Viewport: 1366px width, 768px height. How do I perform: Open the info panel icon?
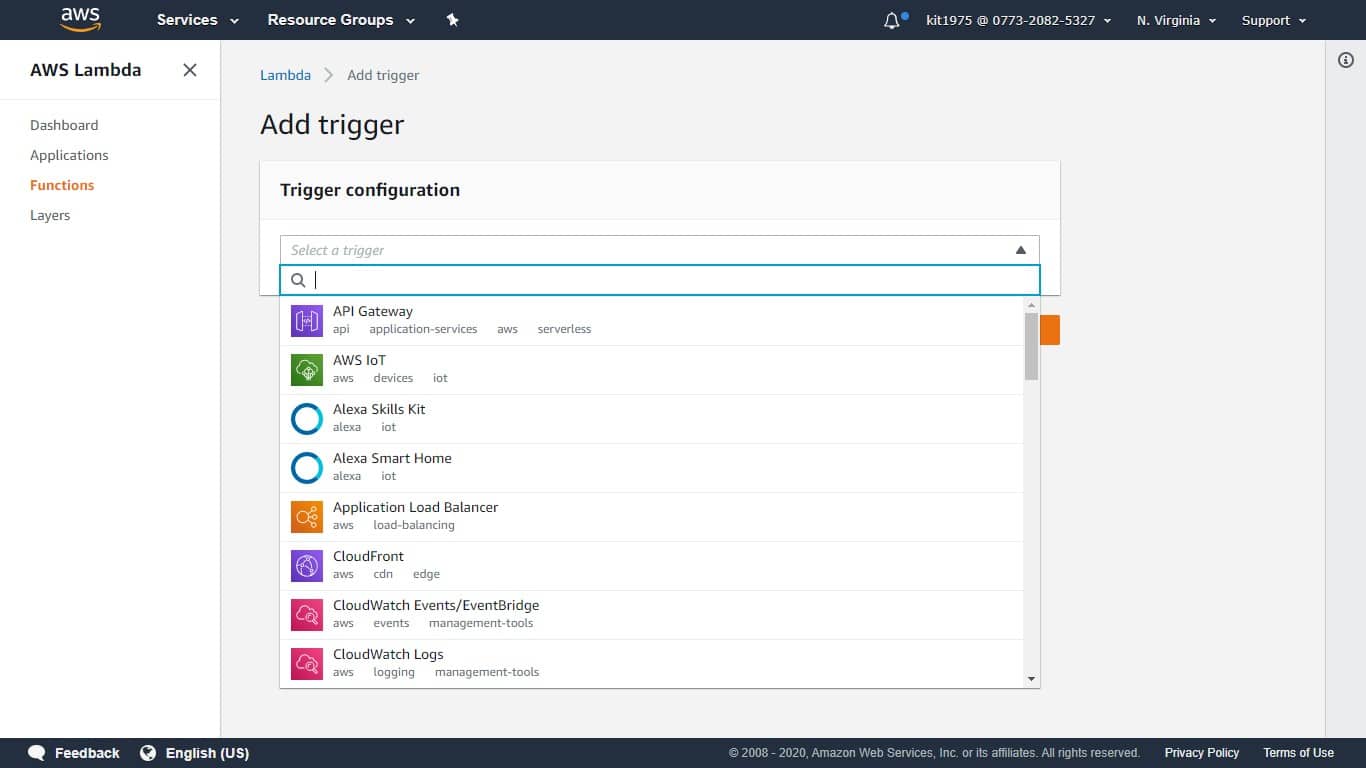point(1345,60)
